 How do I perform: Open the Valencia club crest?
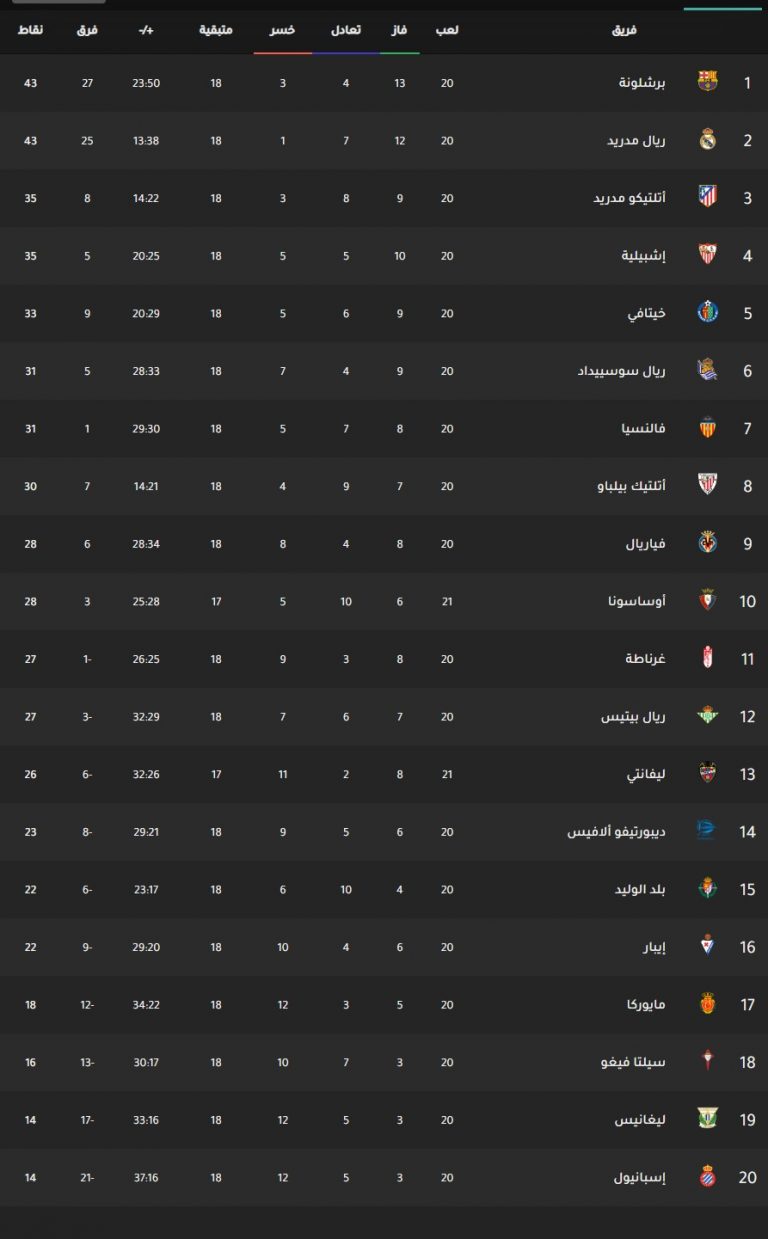pyautogui.click(x=707, y=428)
